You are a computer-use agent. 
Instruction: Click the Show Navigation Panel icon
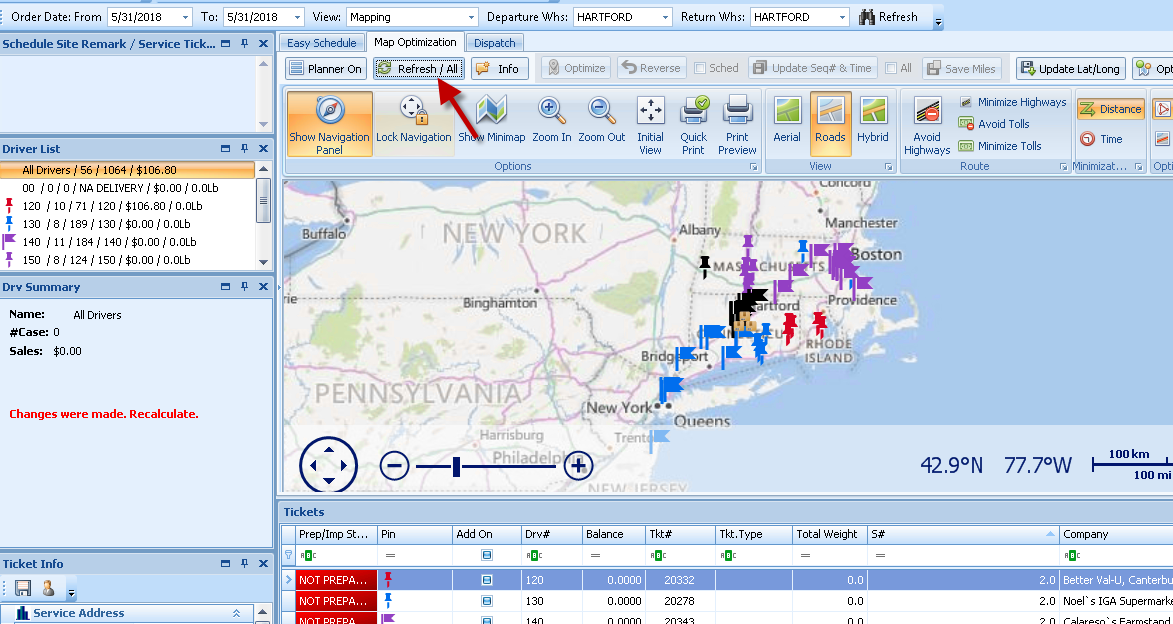tap(329, 123)
